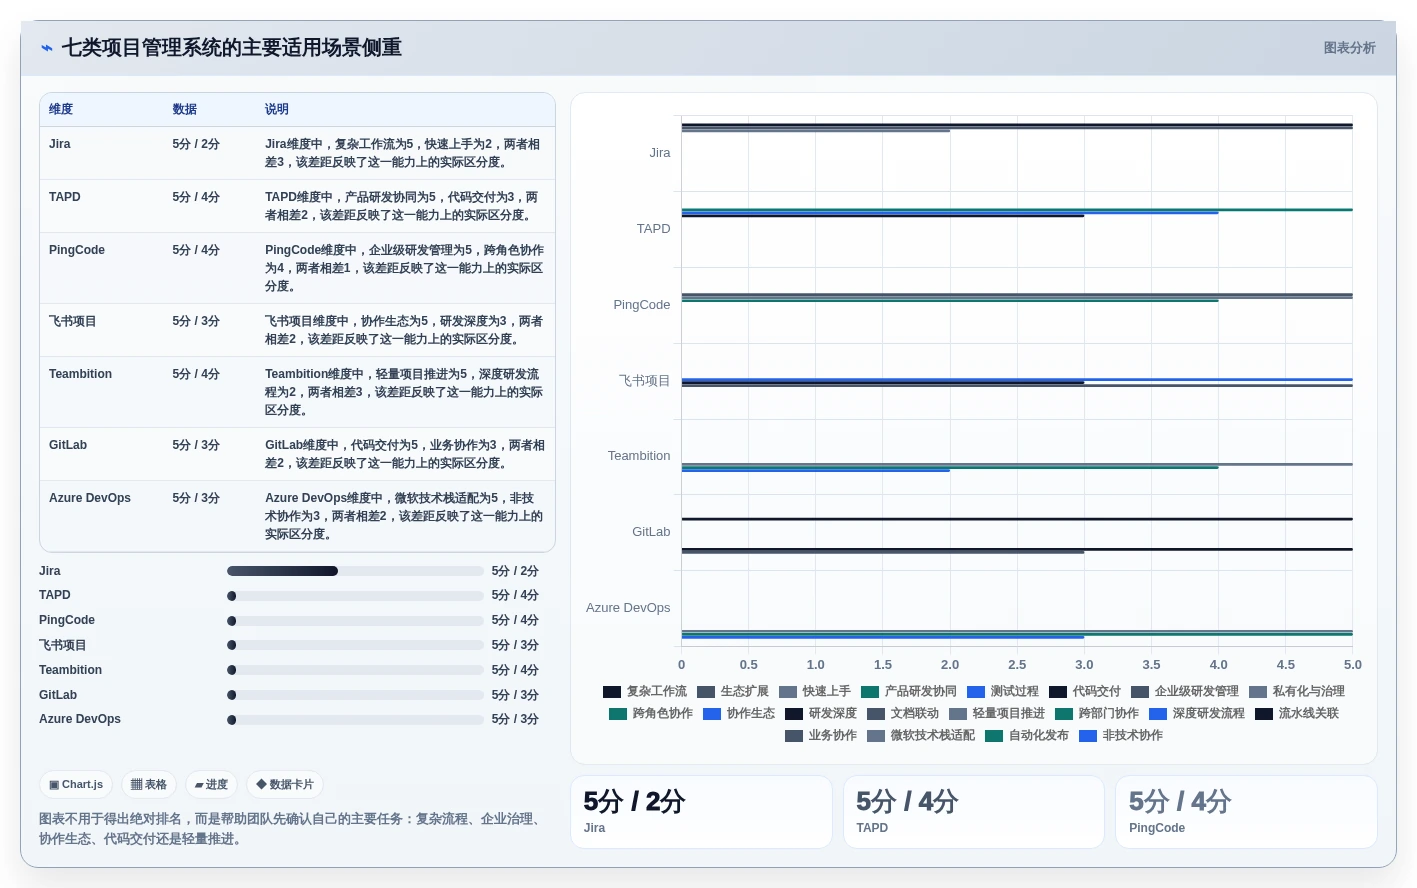Click the Azure DevOps axis label on chart
The image size is (1417, 888).
click(628, 608)
